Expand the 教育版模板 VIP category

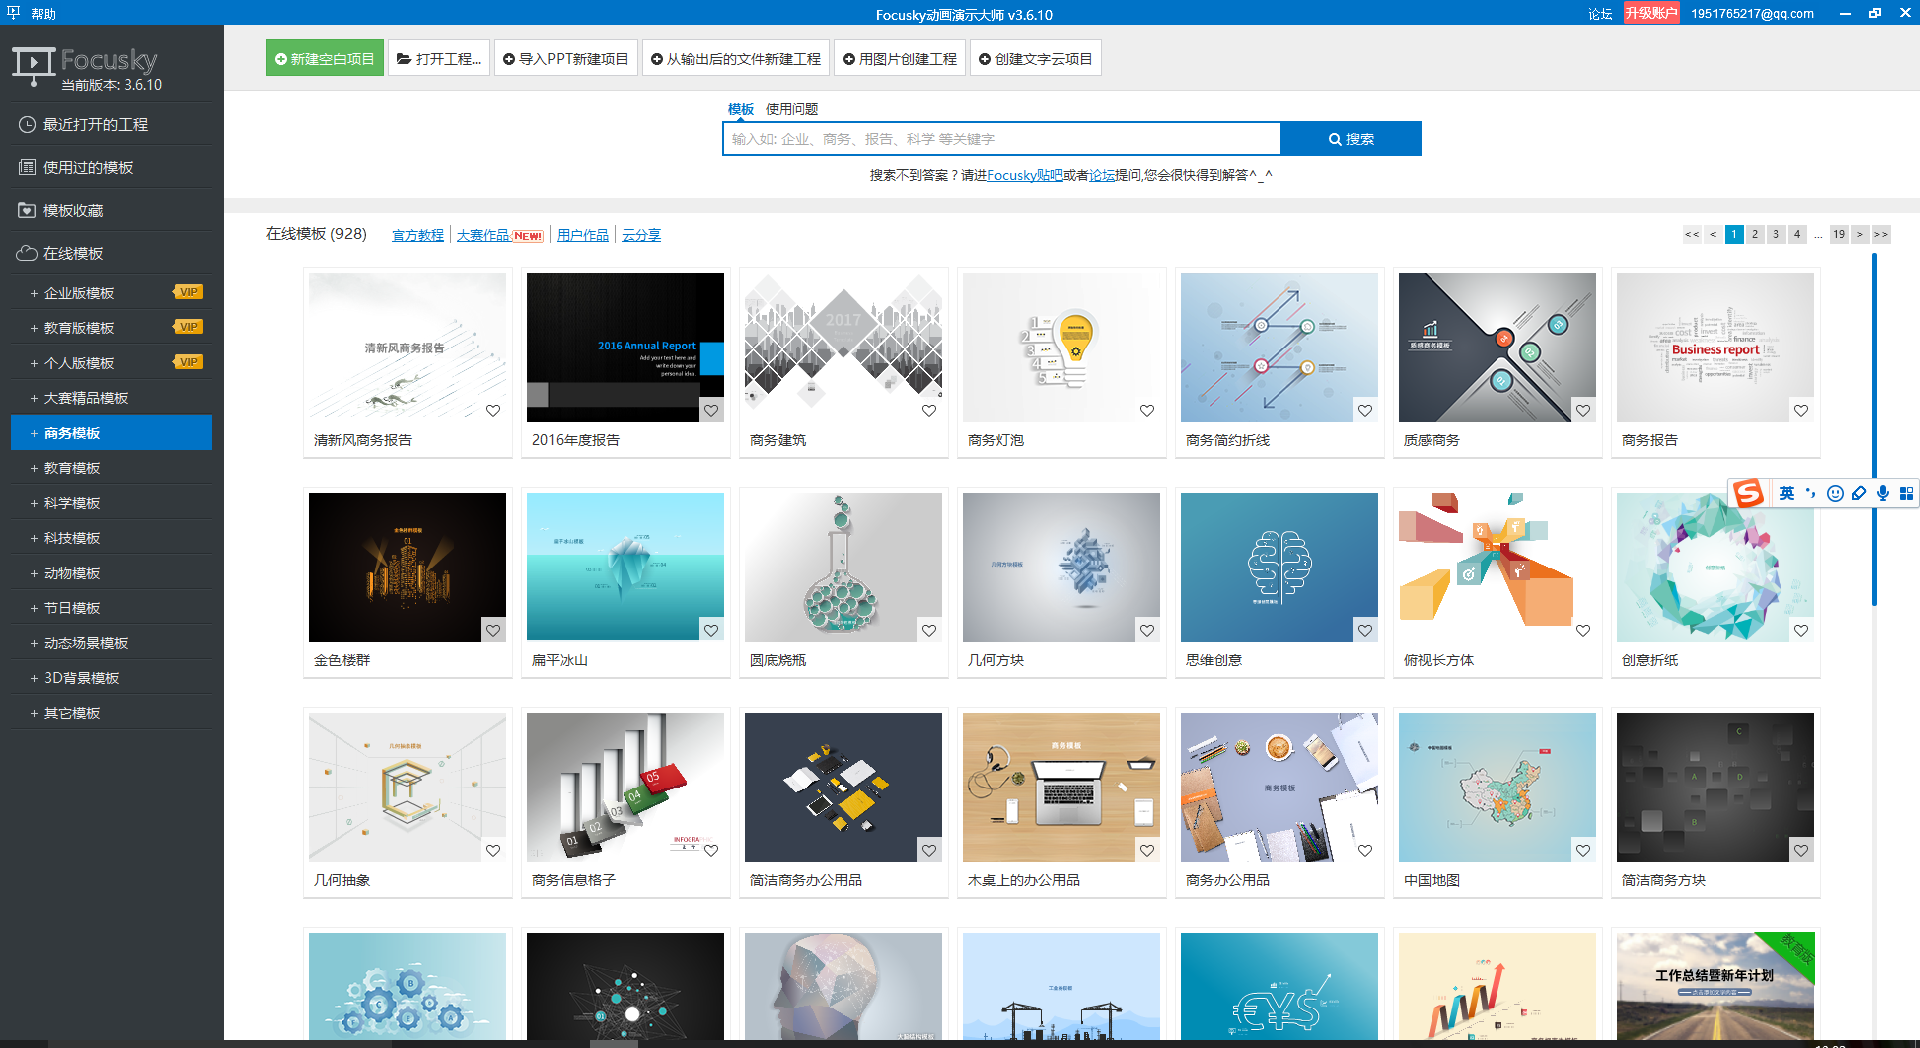pos(112,327)
